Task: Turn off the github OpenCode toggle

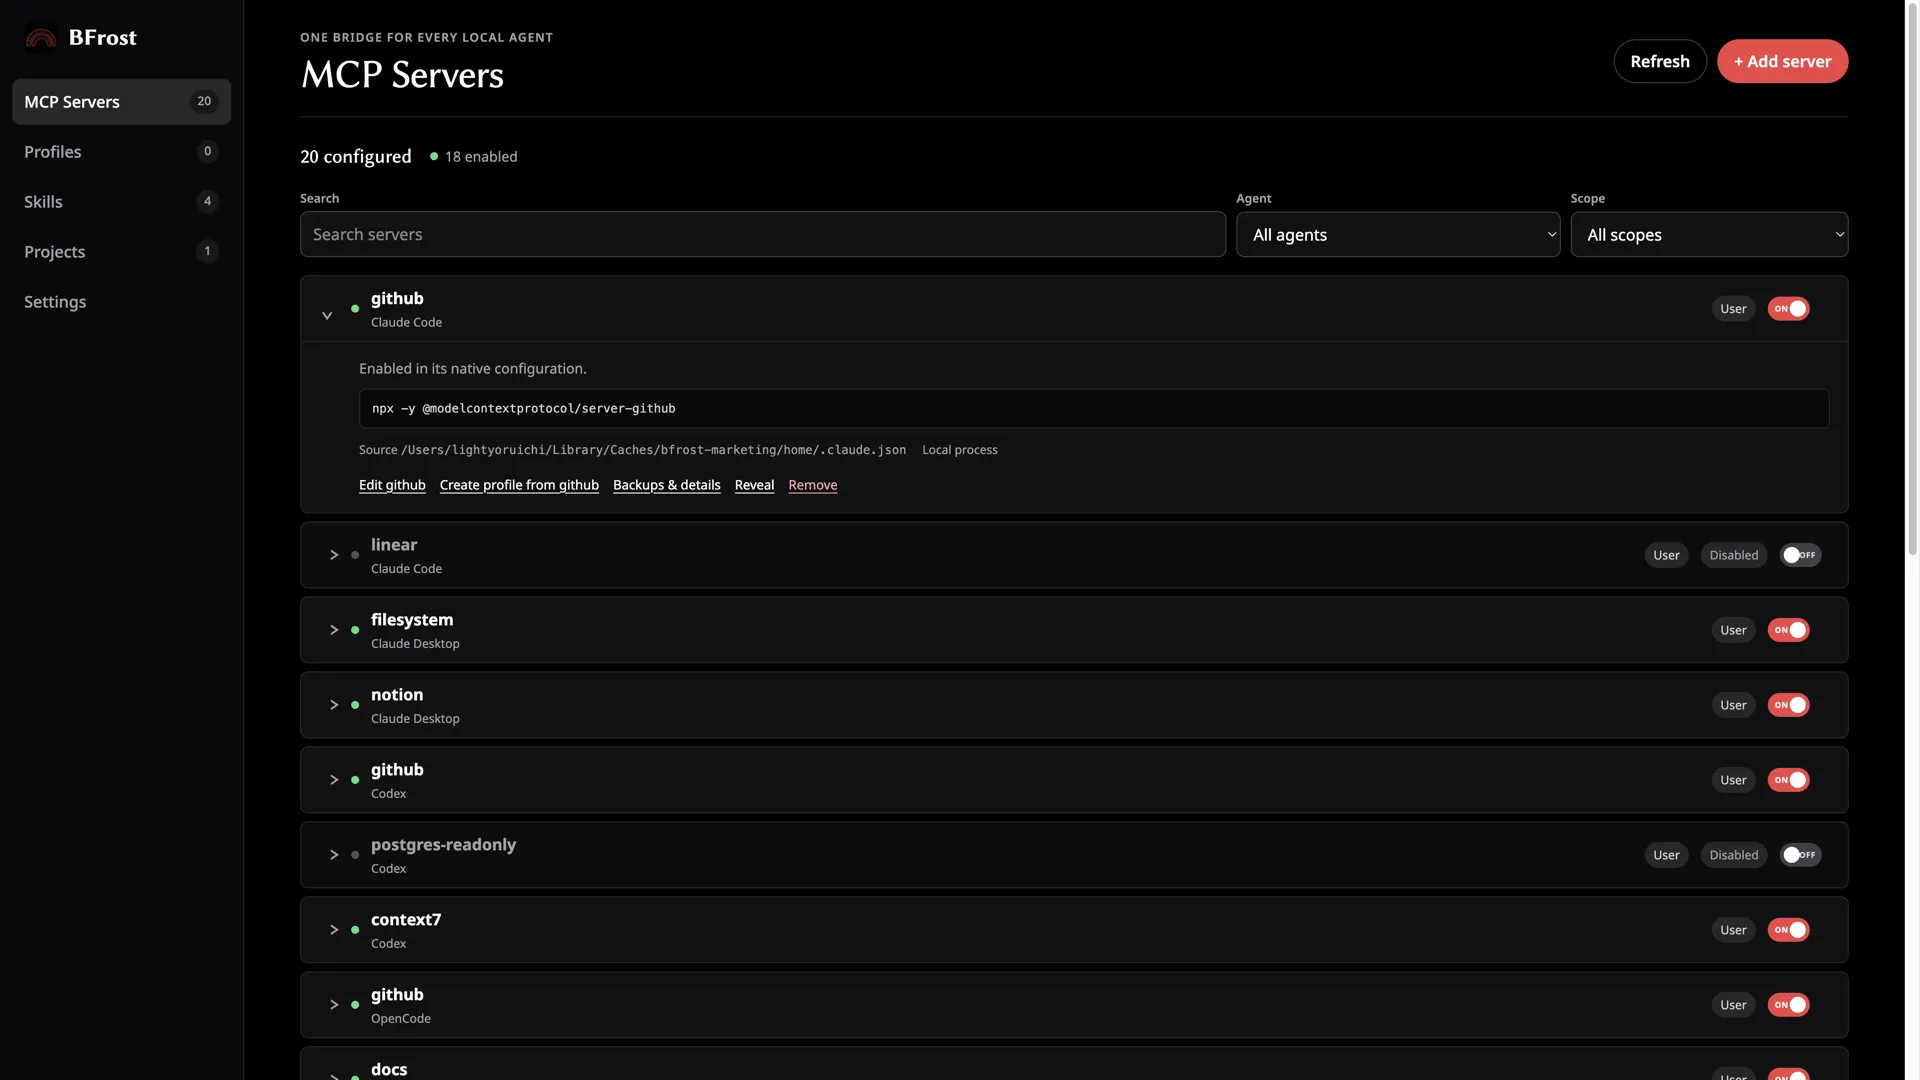Action: 1788,1005
